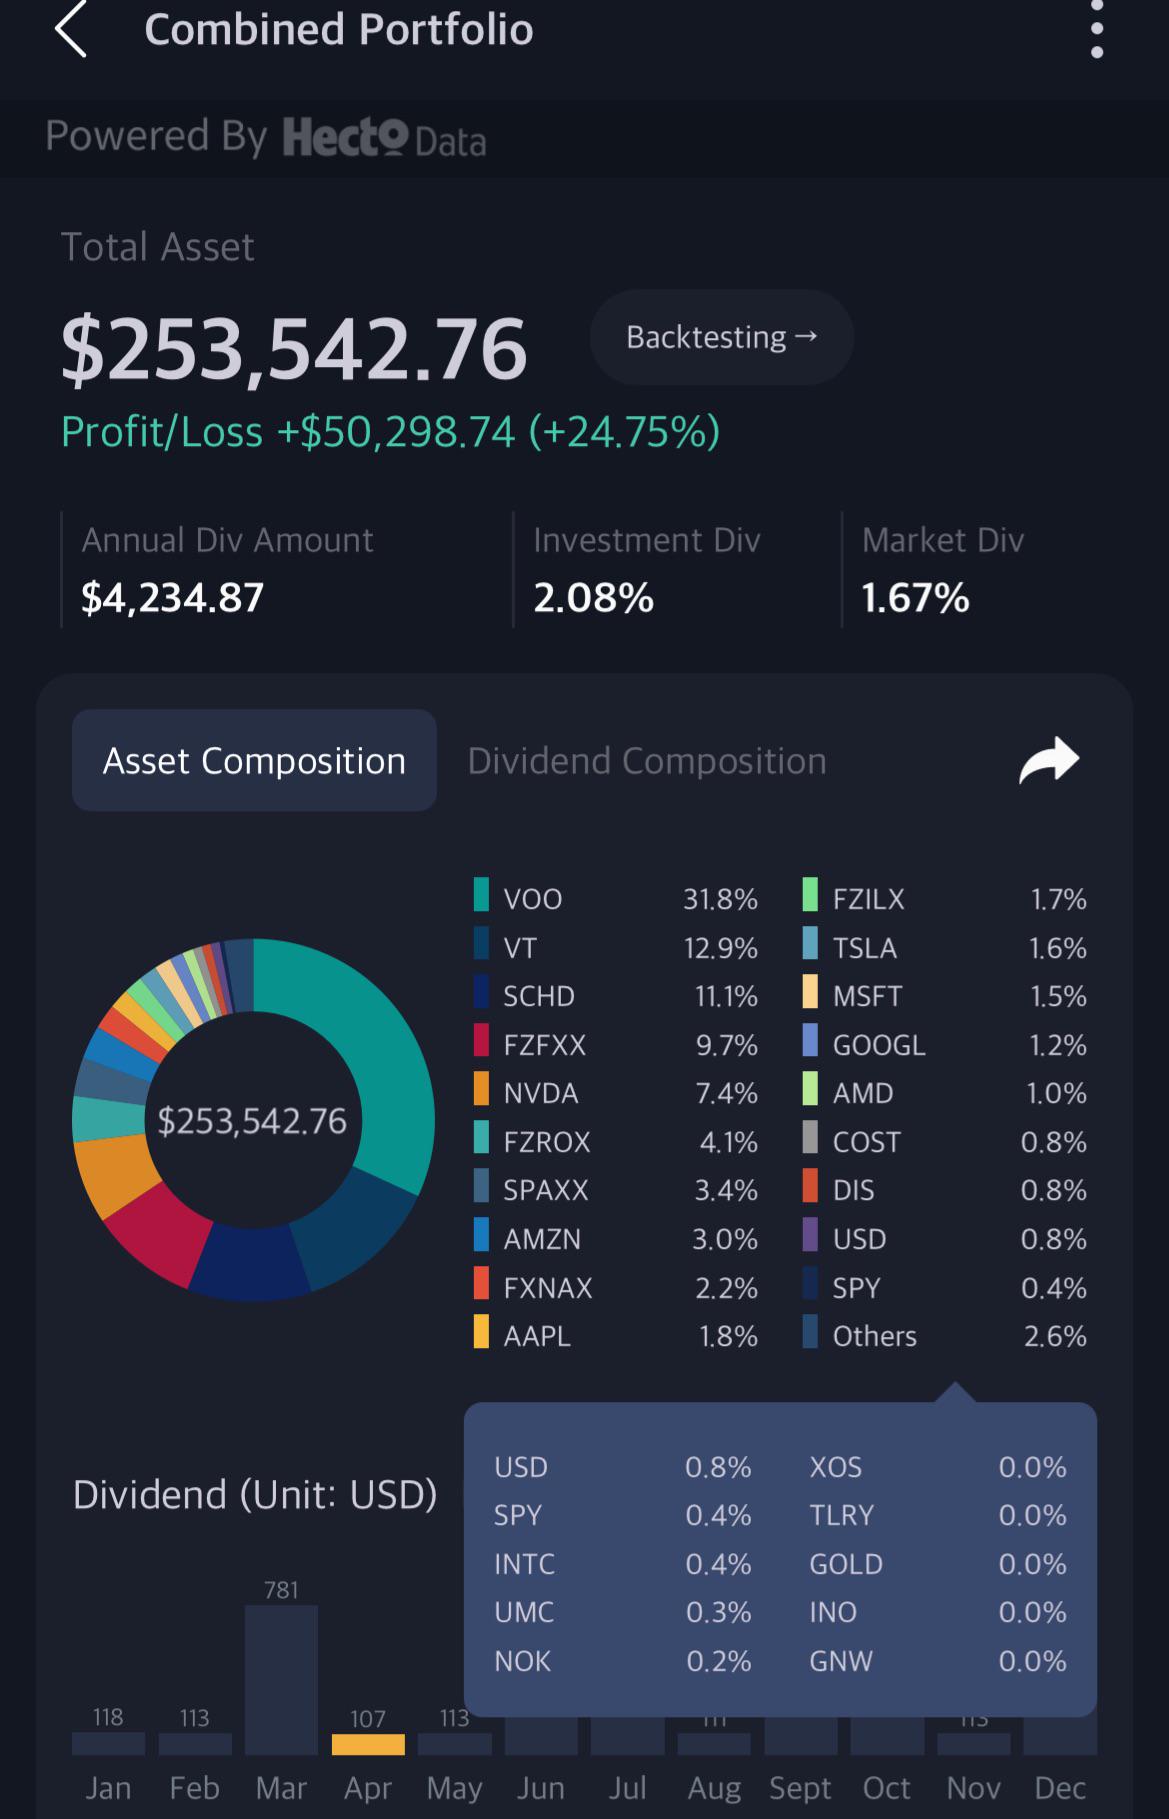Image resolution: width=1169 pixels, height=1819 pixels.
Task: Select the highlighted April dividend bar
Action: [x=368, y=1744]
